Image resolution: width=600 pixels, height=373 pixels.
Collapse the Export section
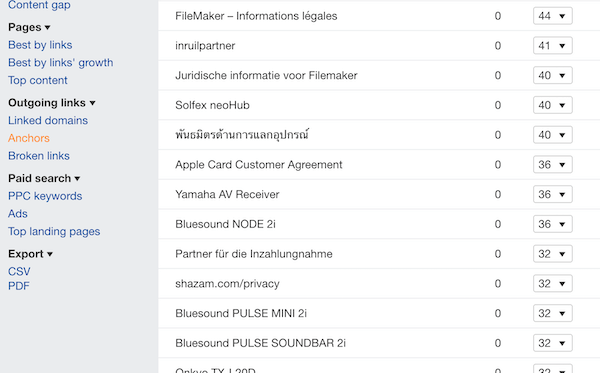50,254
